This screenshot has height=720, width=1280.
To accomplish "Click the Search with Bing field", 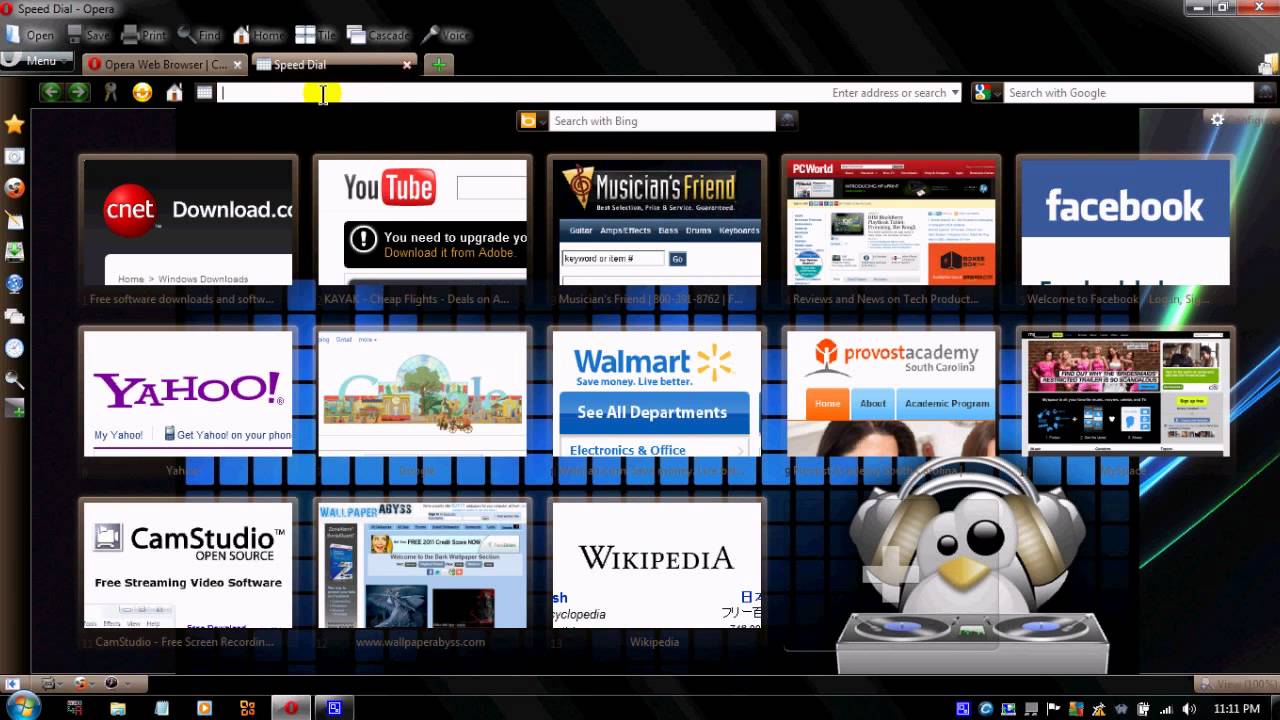I will click(x=662, y=121).
